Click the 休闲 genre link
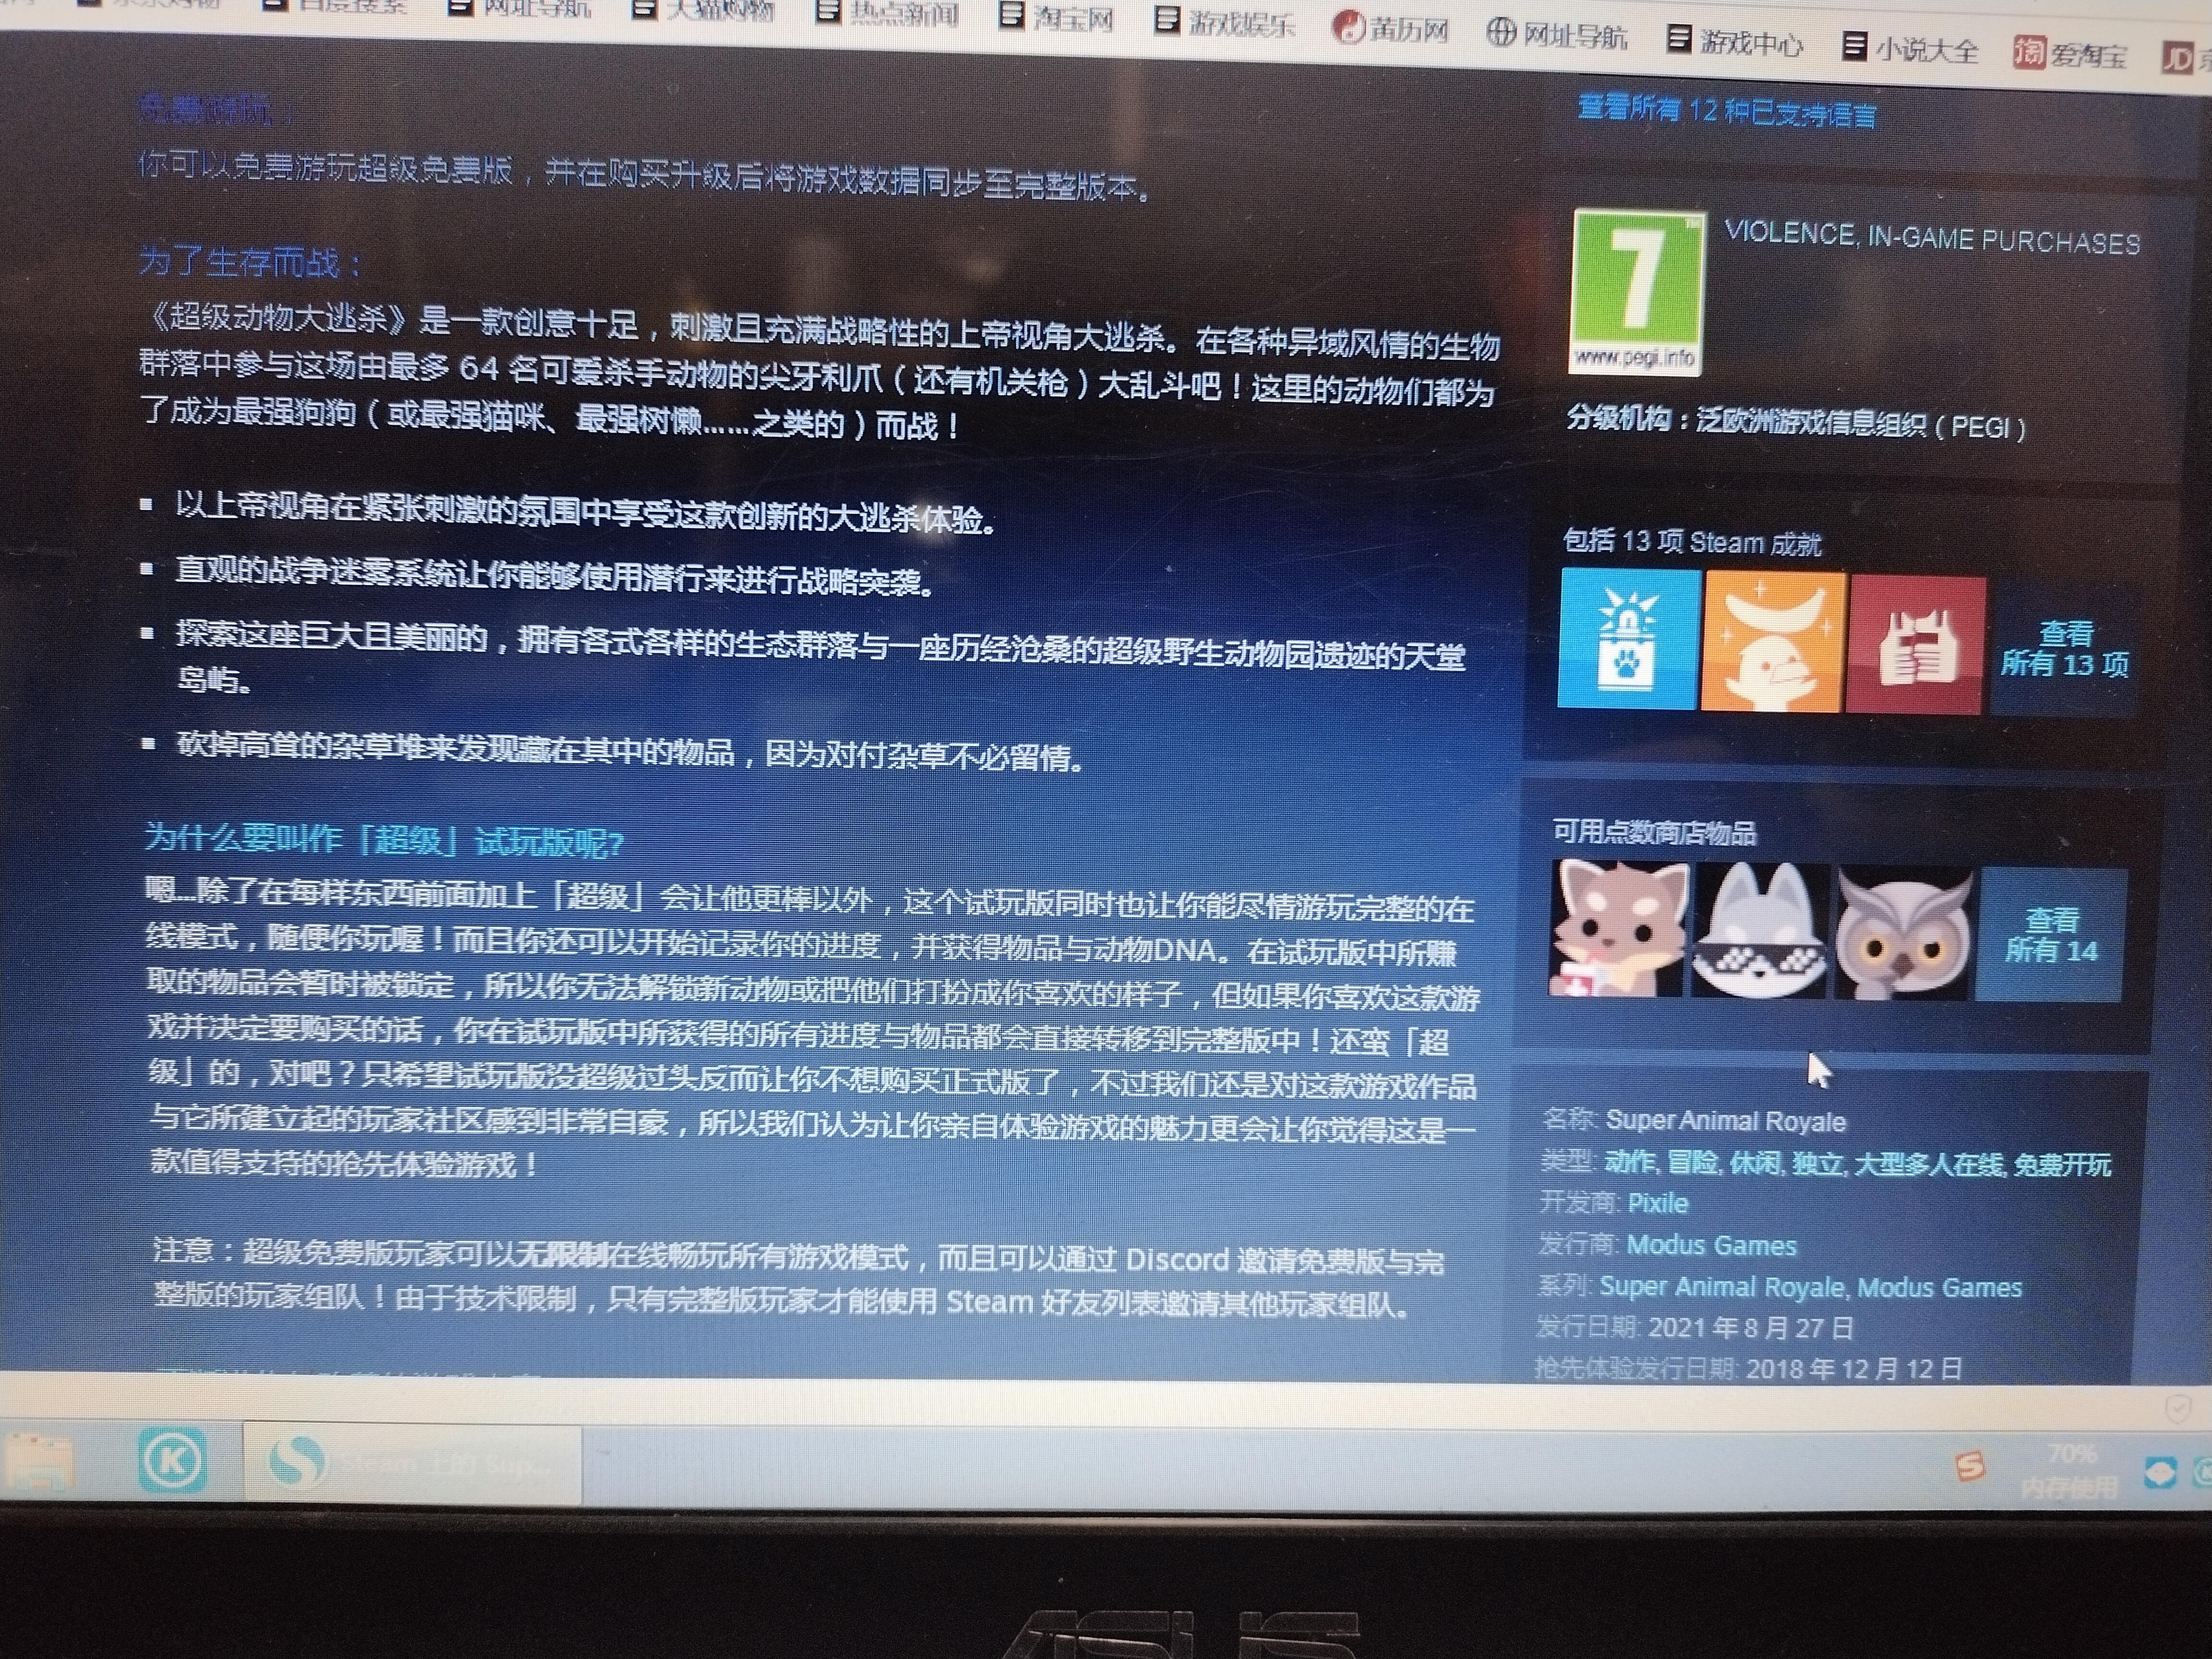This screenshot has width=2212, height=1659. click(1754, 1163)
